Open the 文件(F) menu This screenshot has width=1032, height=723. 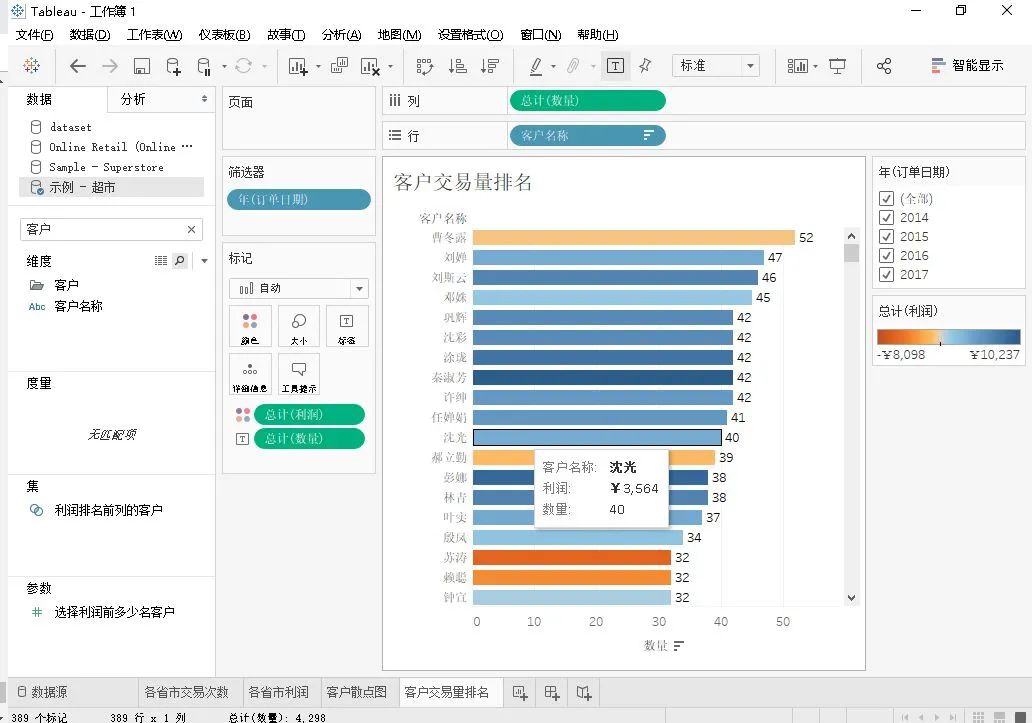coord(34,34)
